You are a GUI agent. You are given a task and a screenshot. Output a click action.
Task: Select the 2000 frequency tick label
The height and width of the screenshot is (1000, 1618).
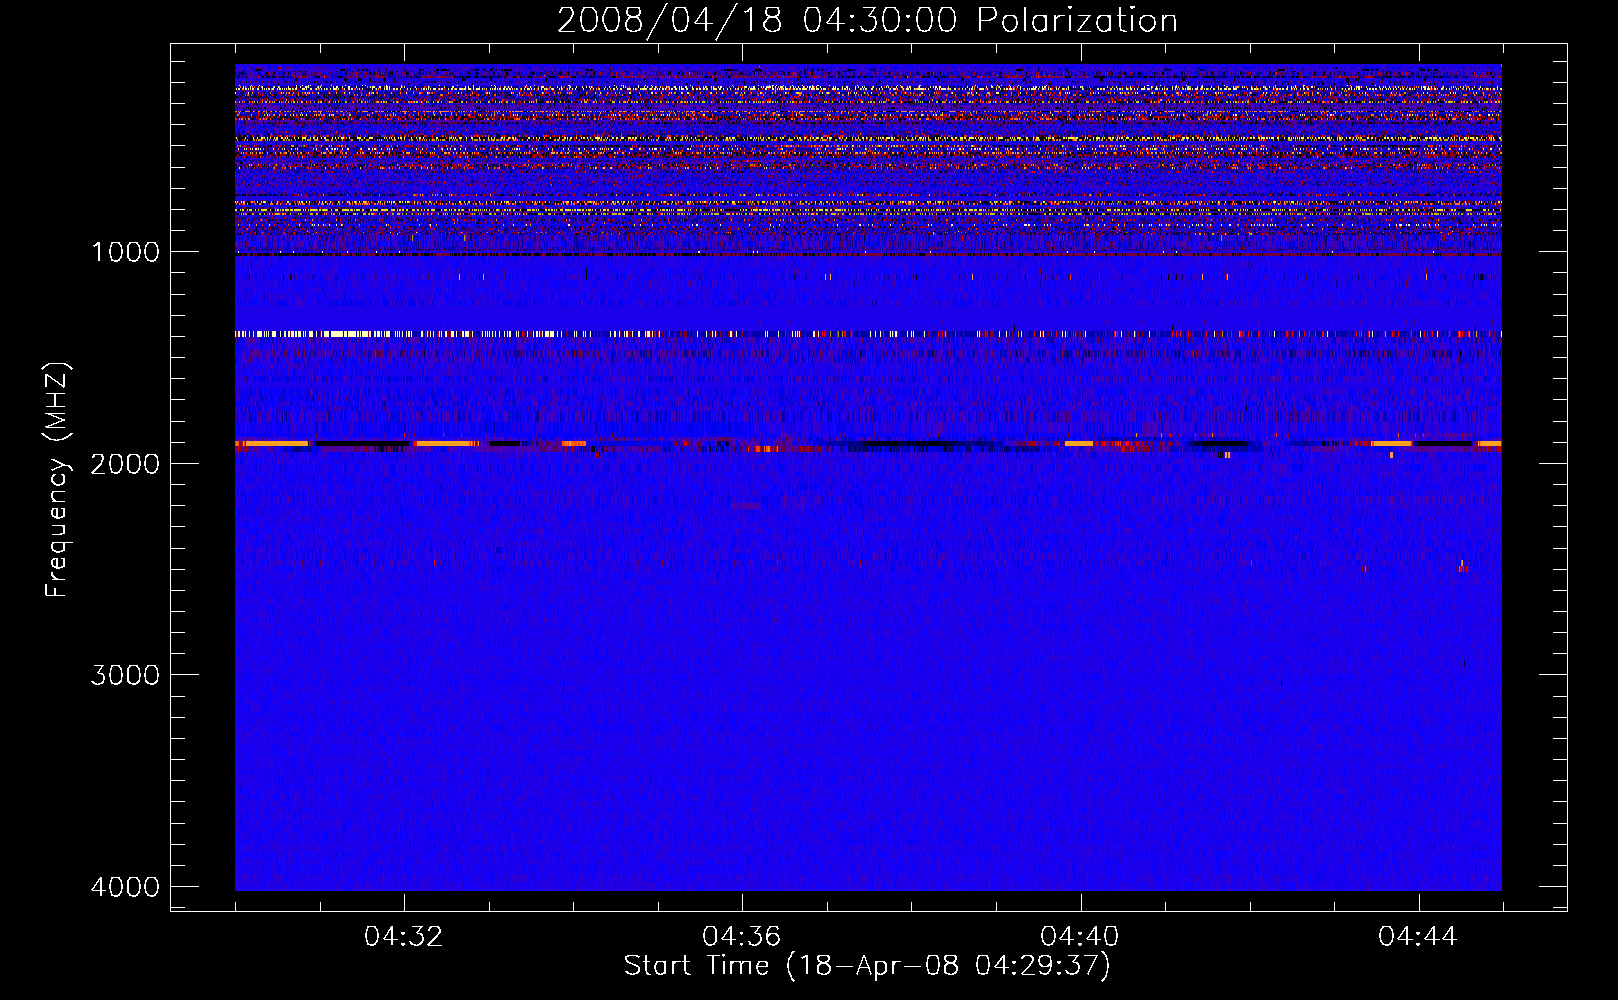[x=125, y=463]
